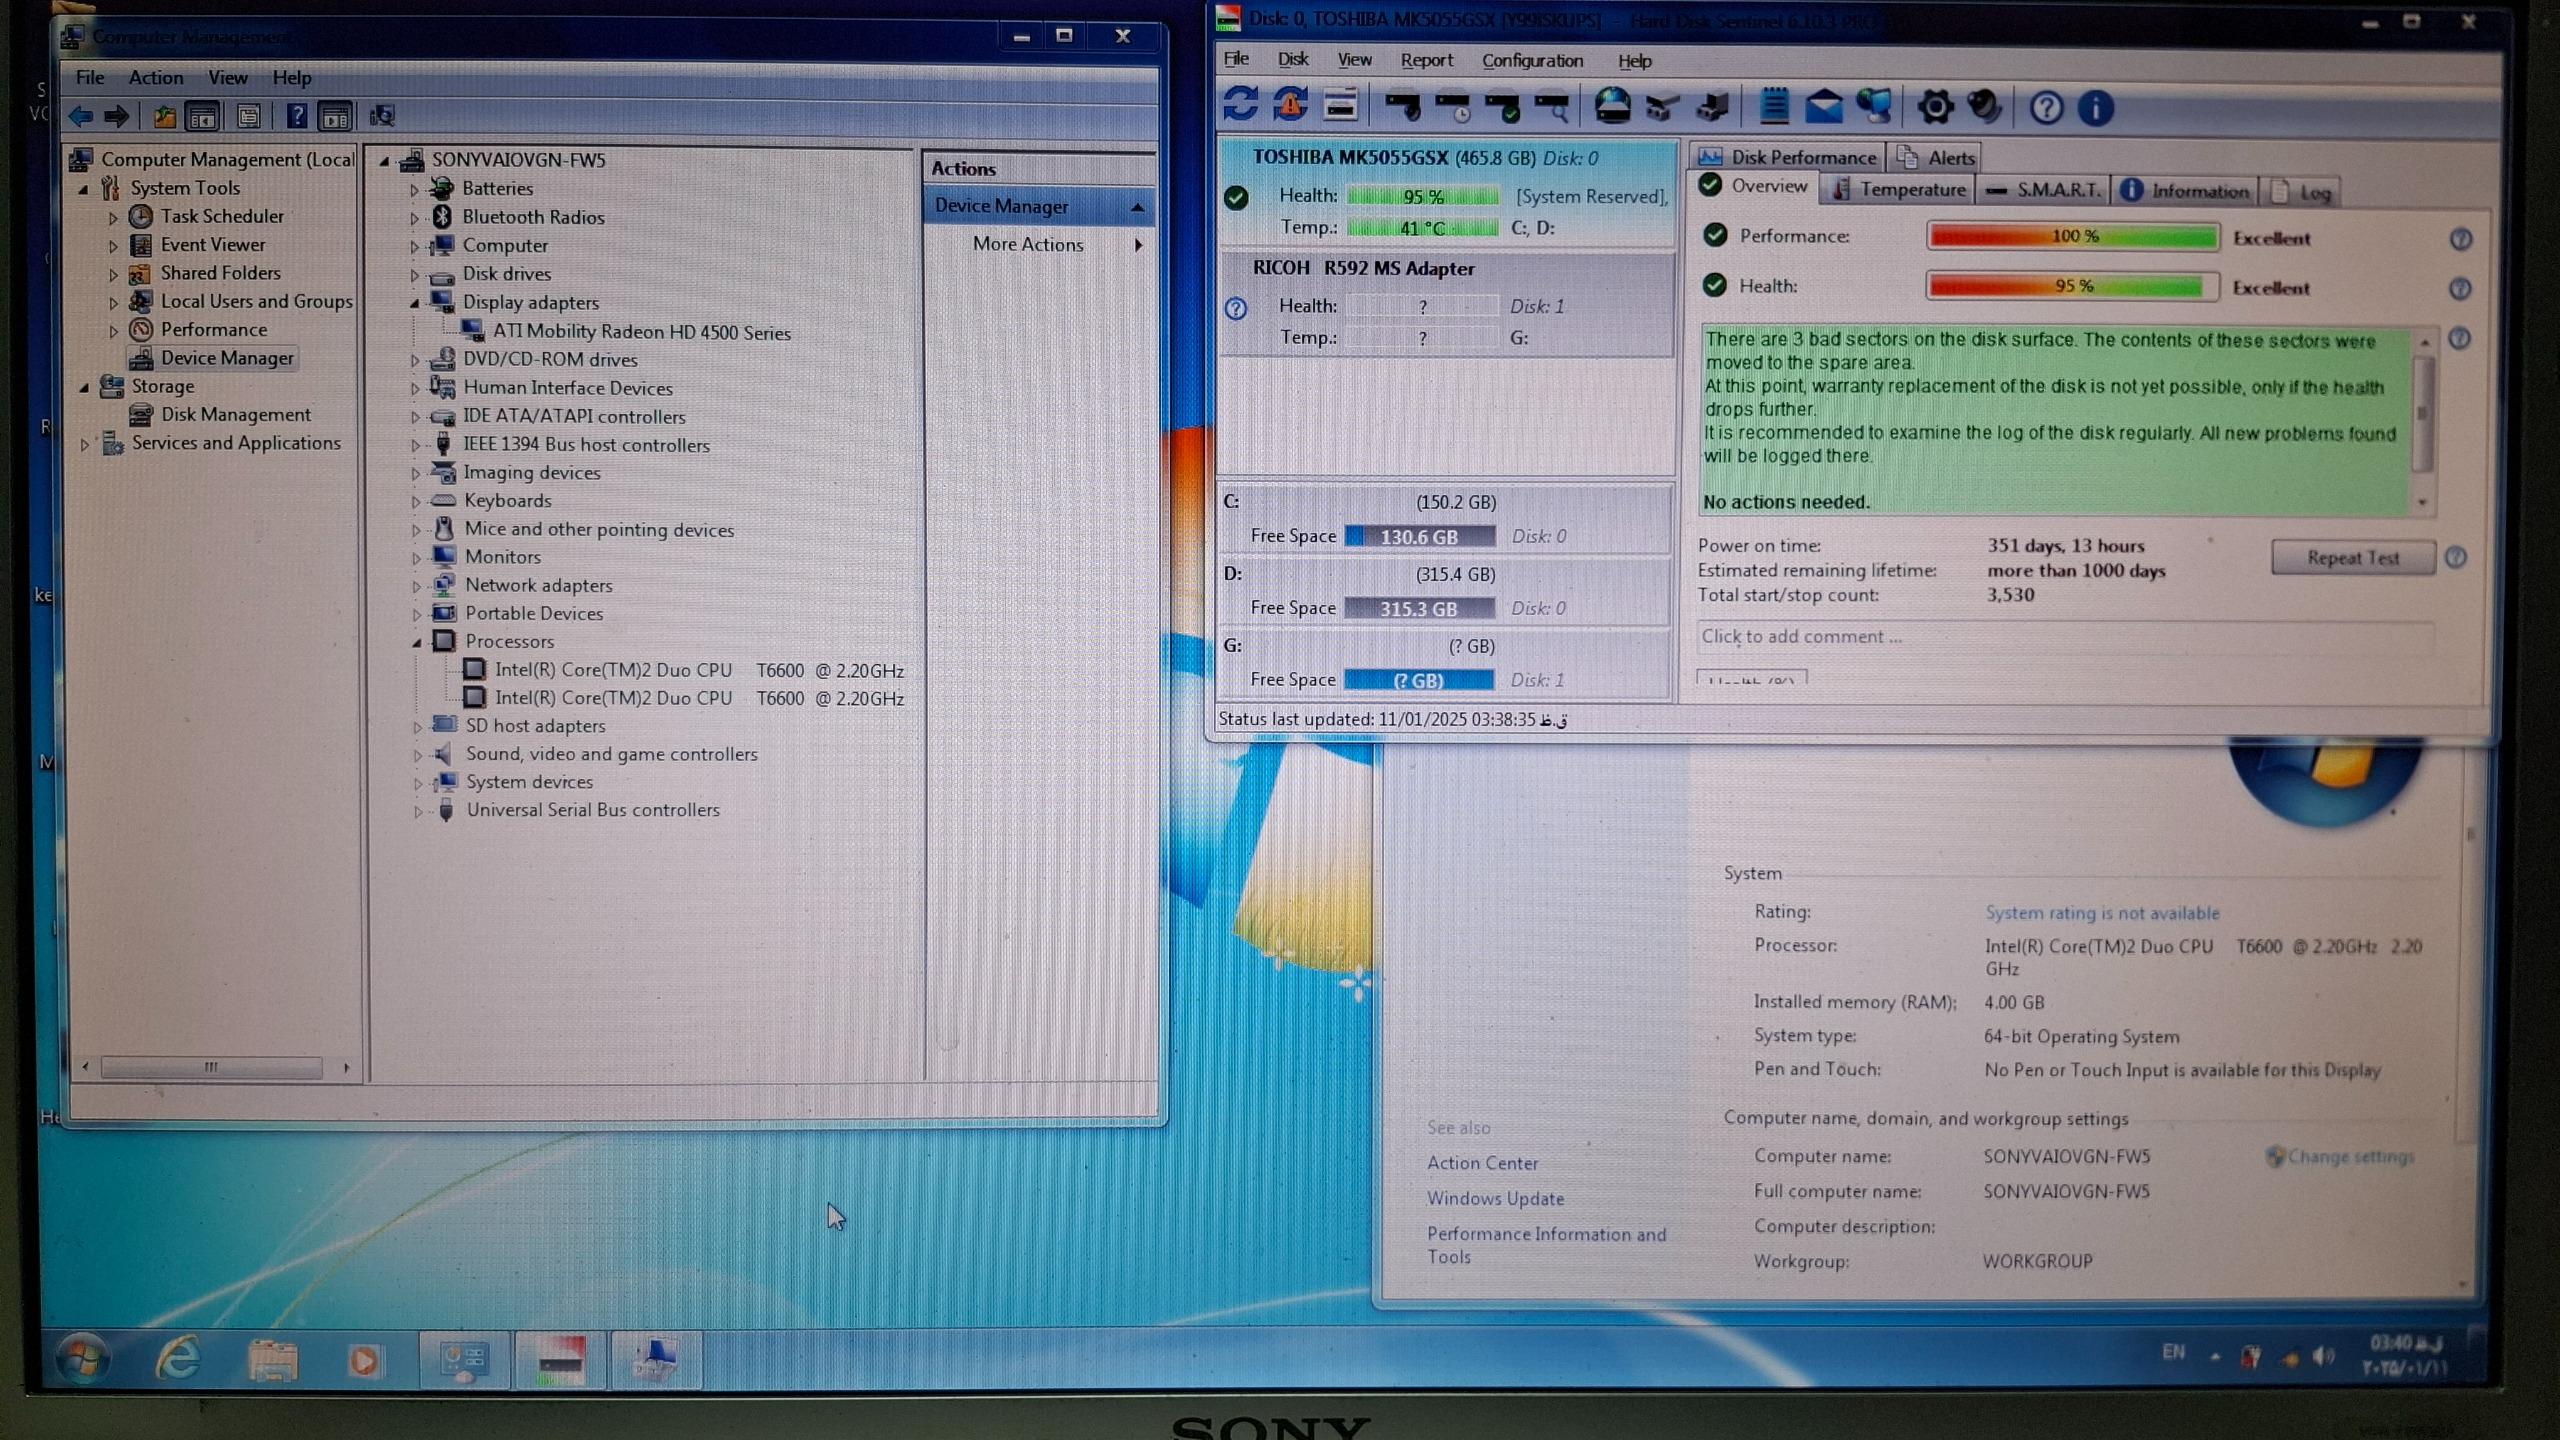Open the Windows Update link
The width and height of the screenshot is (2560, 1440).
(x=1495, y=1199)
